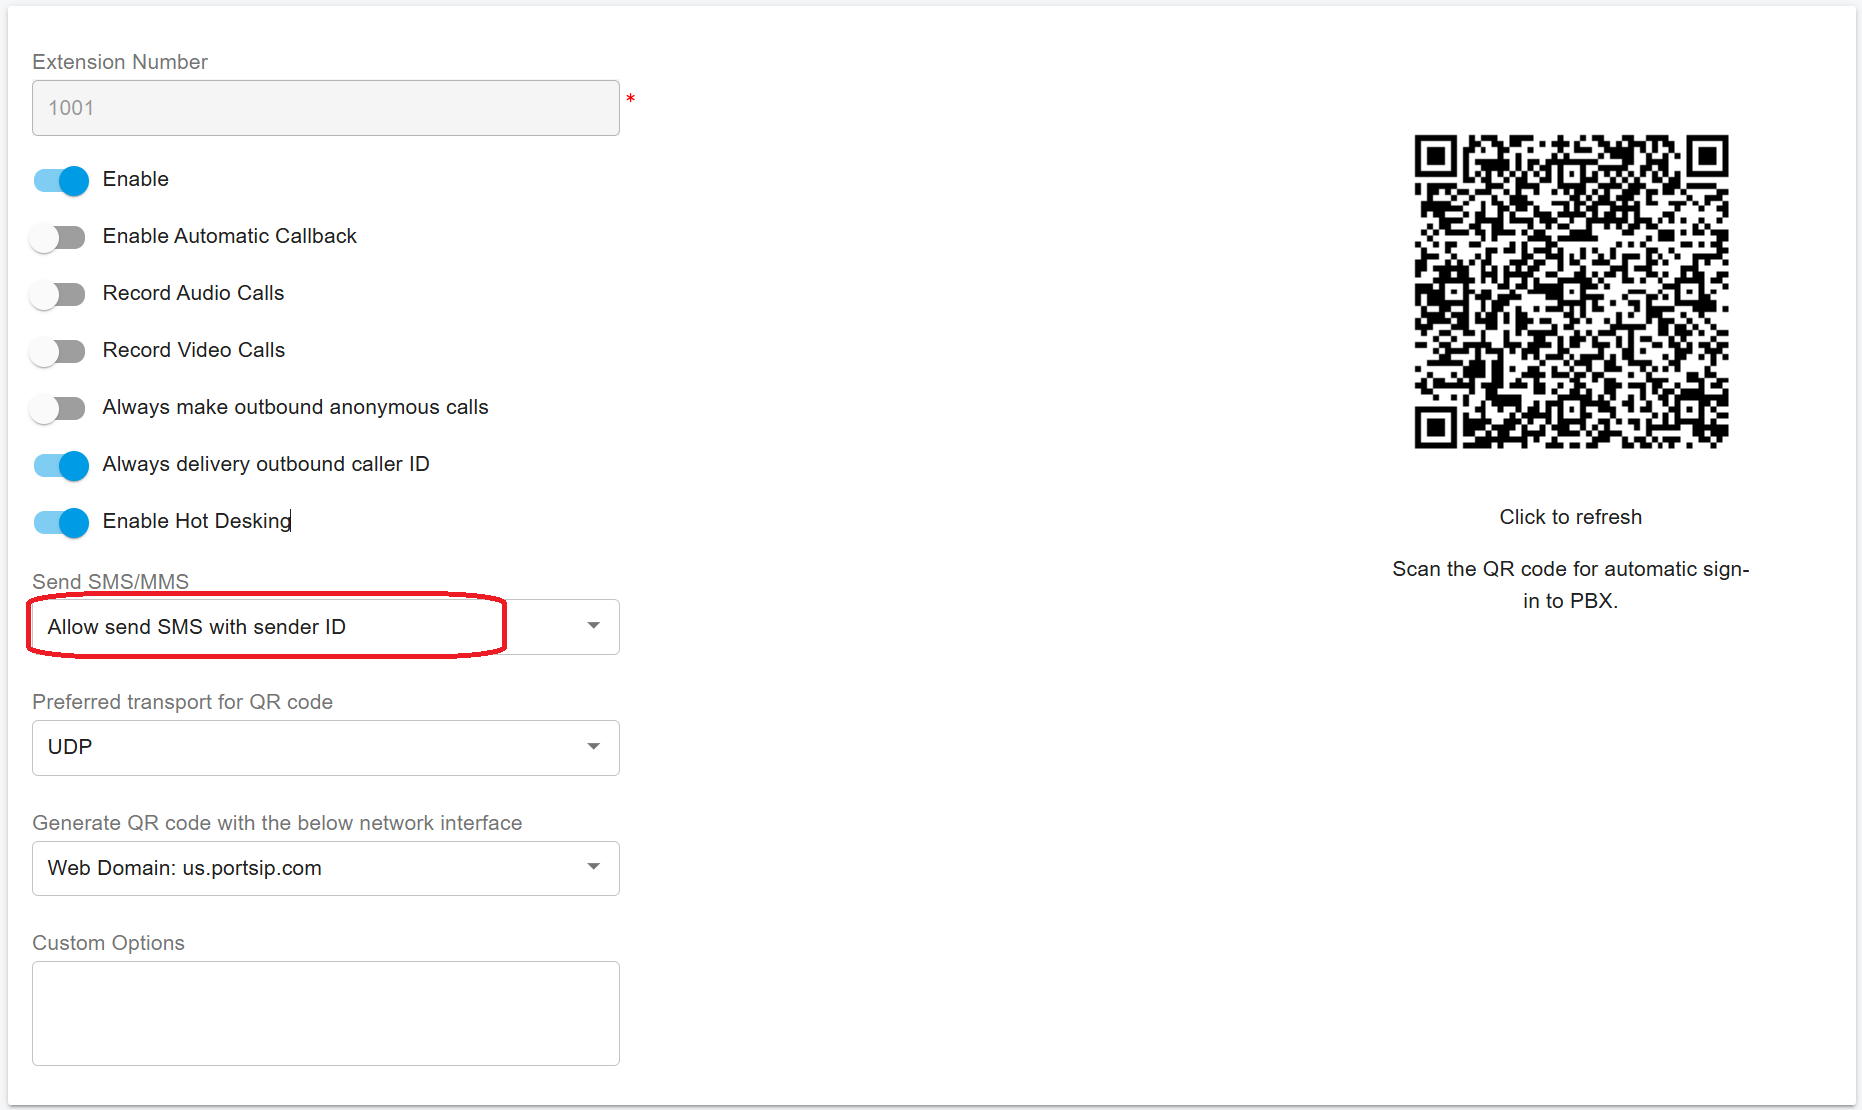Click the Record Audio Calls label
The width and height of the screenshot is (1862, 1110).
(x=193, y=293)
